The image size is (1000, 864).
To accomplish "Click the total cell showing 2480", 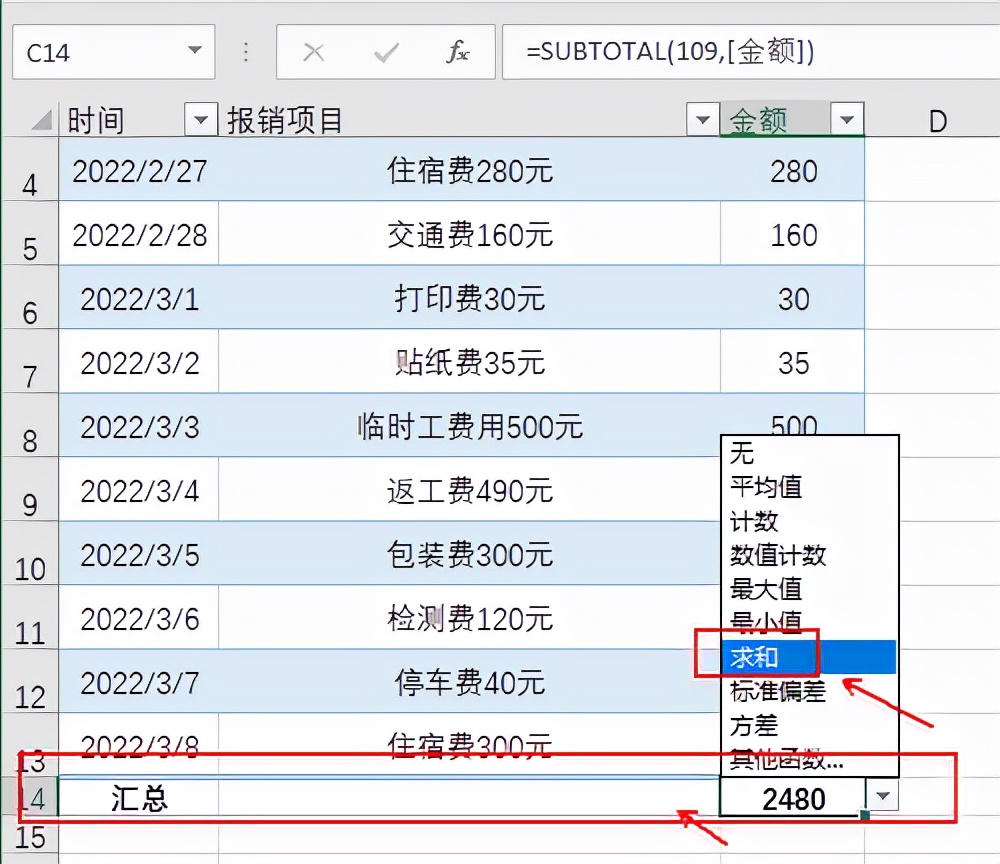I will (793, 798).
